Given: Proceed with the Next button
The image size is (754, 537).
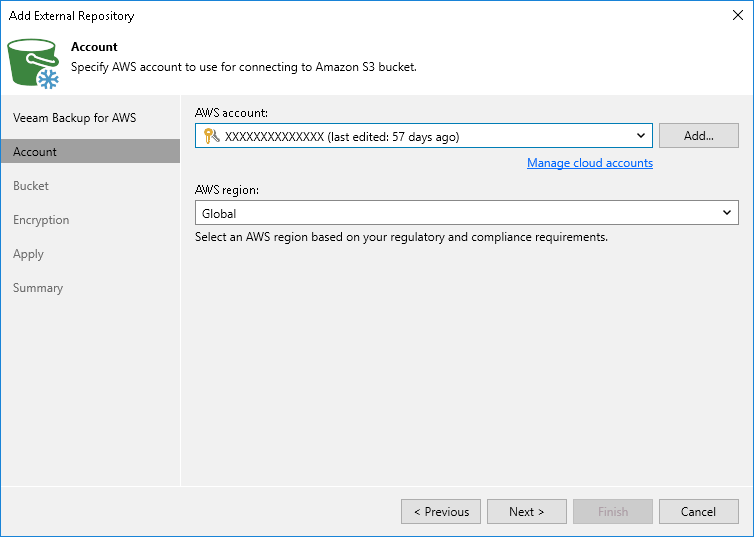Looking at the screenshot, I should pos(527,512).
